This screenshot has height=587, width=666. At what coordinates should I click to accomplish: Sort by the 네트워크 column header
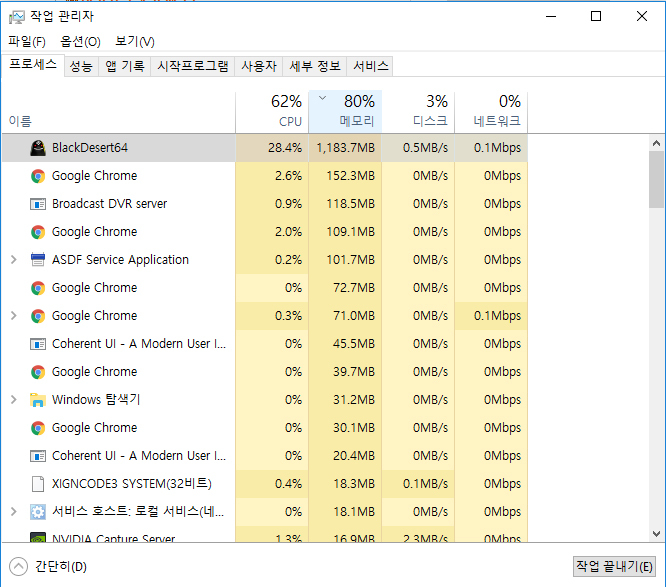tap(491, 112)
